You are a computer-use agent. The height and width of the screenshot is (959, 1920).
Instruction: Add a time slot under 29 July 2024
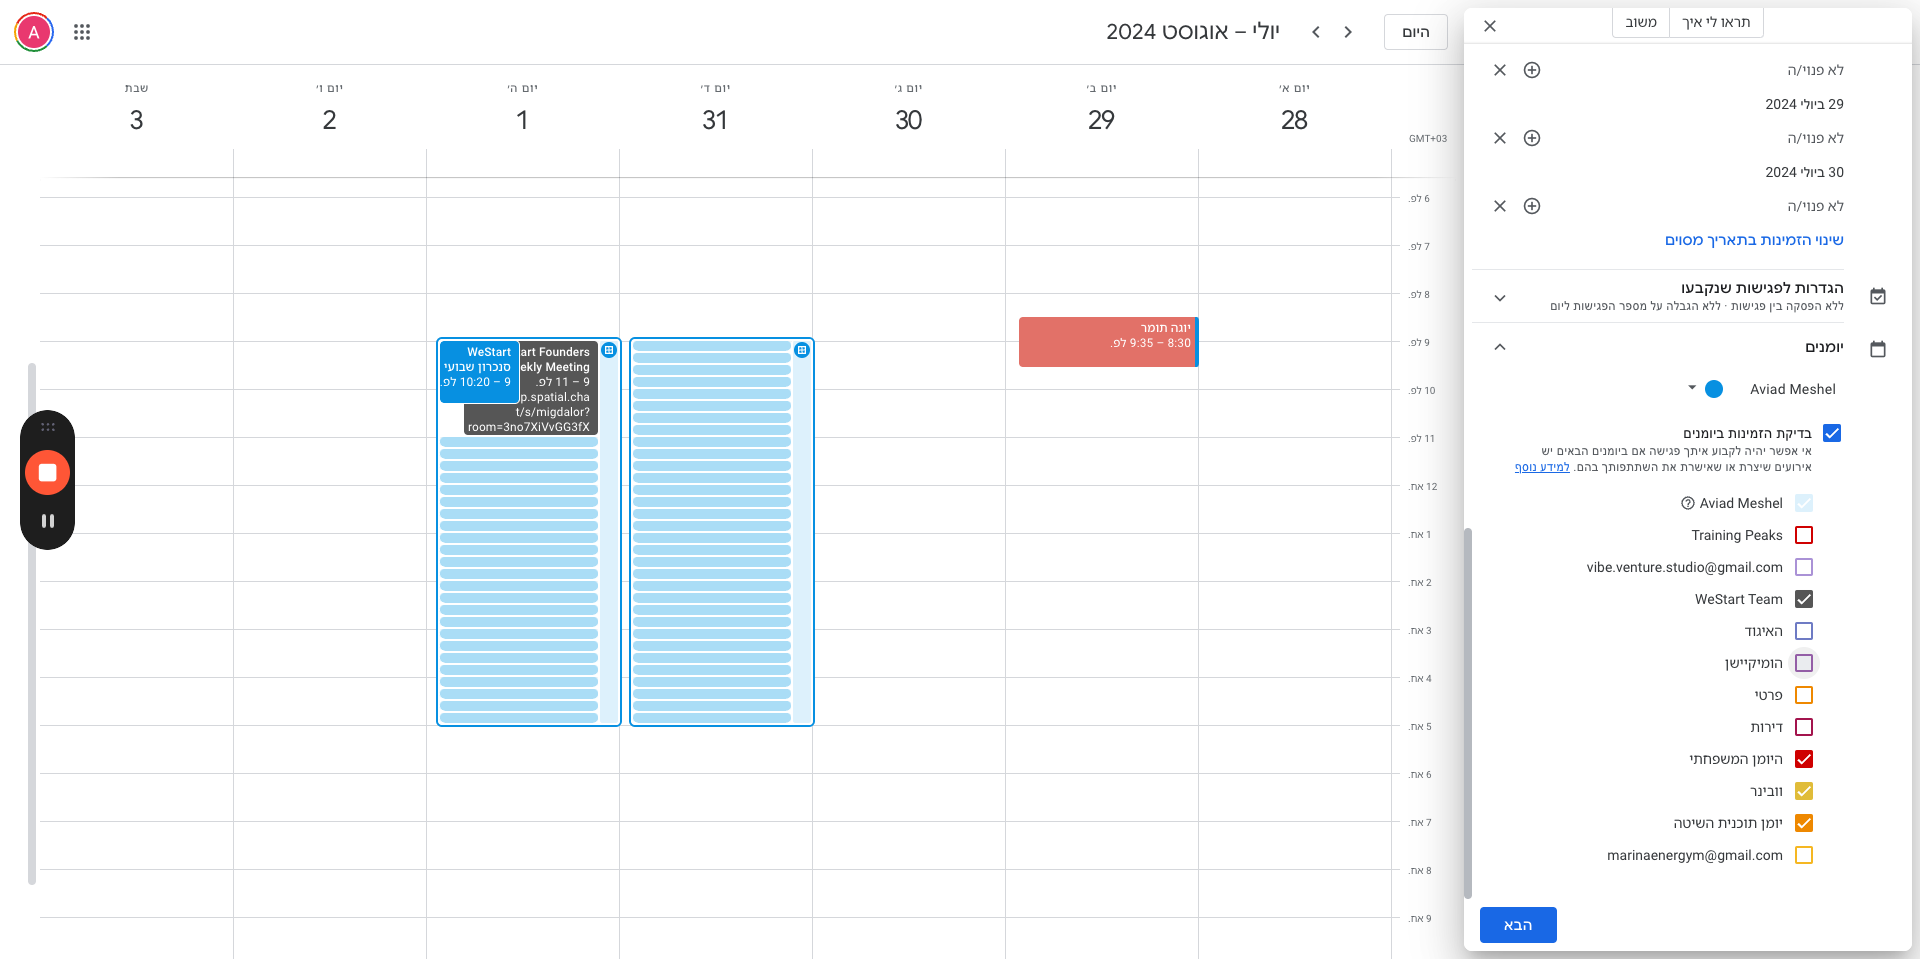[x=1532, y=138]
